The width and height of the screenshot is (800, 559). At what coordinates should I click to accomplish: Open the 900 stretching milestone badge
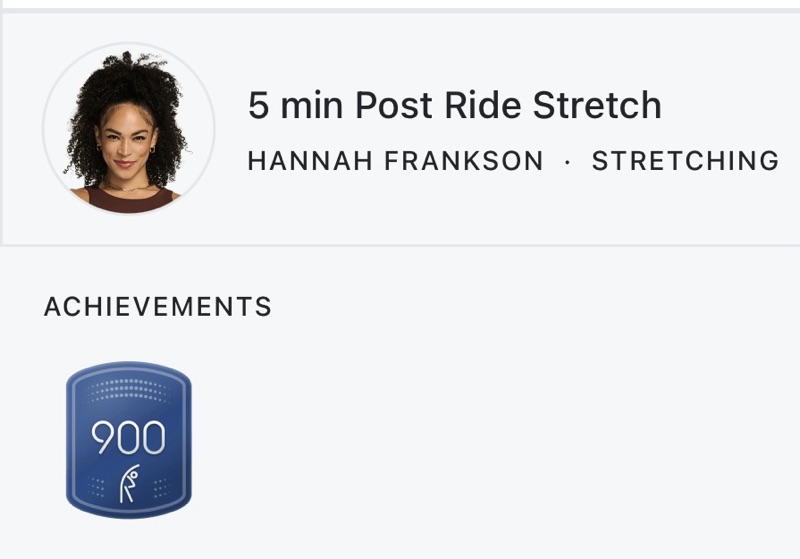click(128, 440)
